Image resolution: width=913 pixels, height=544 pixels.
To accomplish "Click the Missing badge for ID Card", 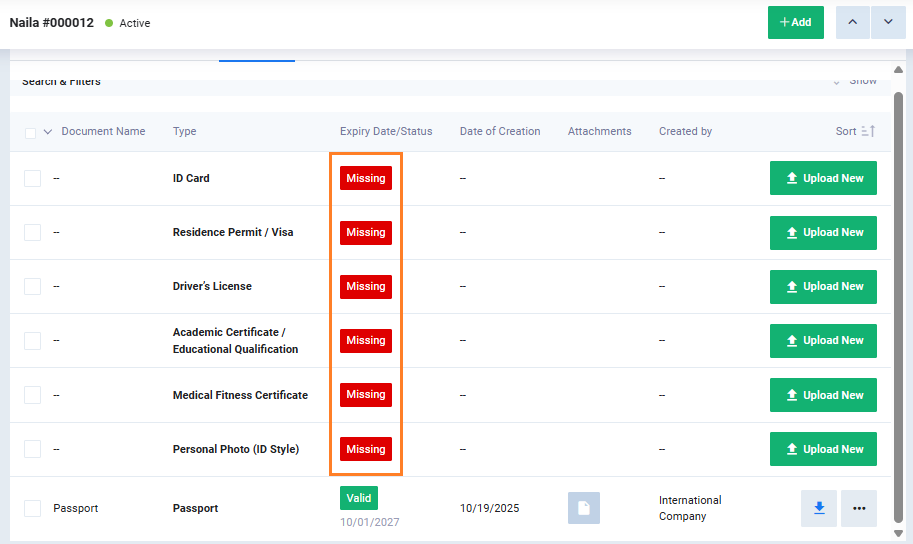I will (x=365, y=178).
